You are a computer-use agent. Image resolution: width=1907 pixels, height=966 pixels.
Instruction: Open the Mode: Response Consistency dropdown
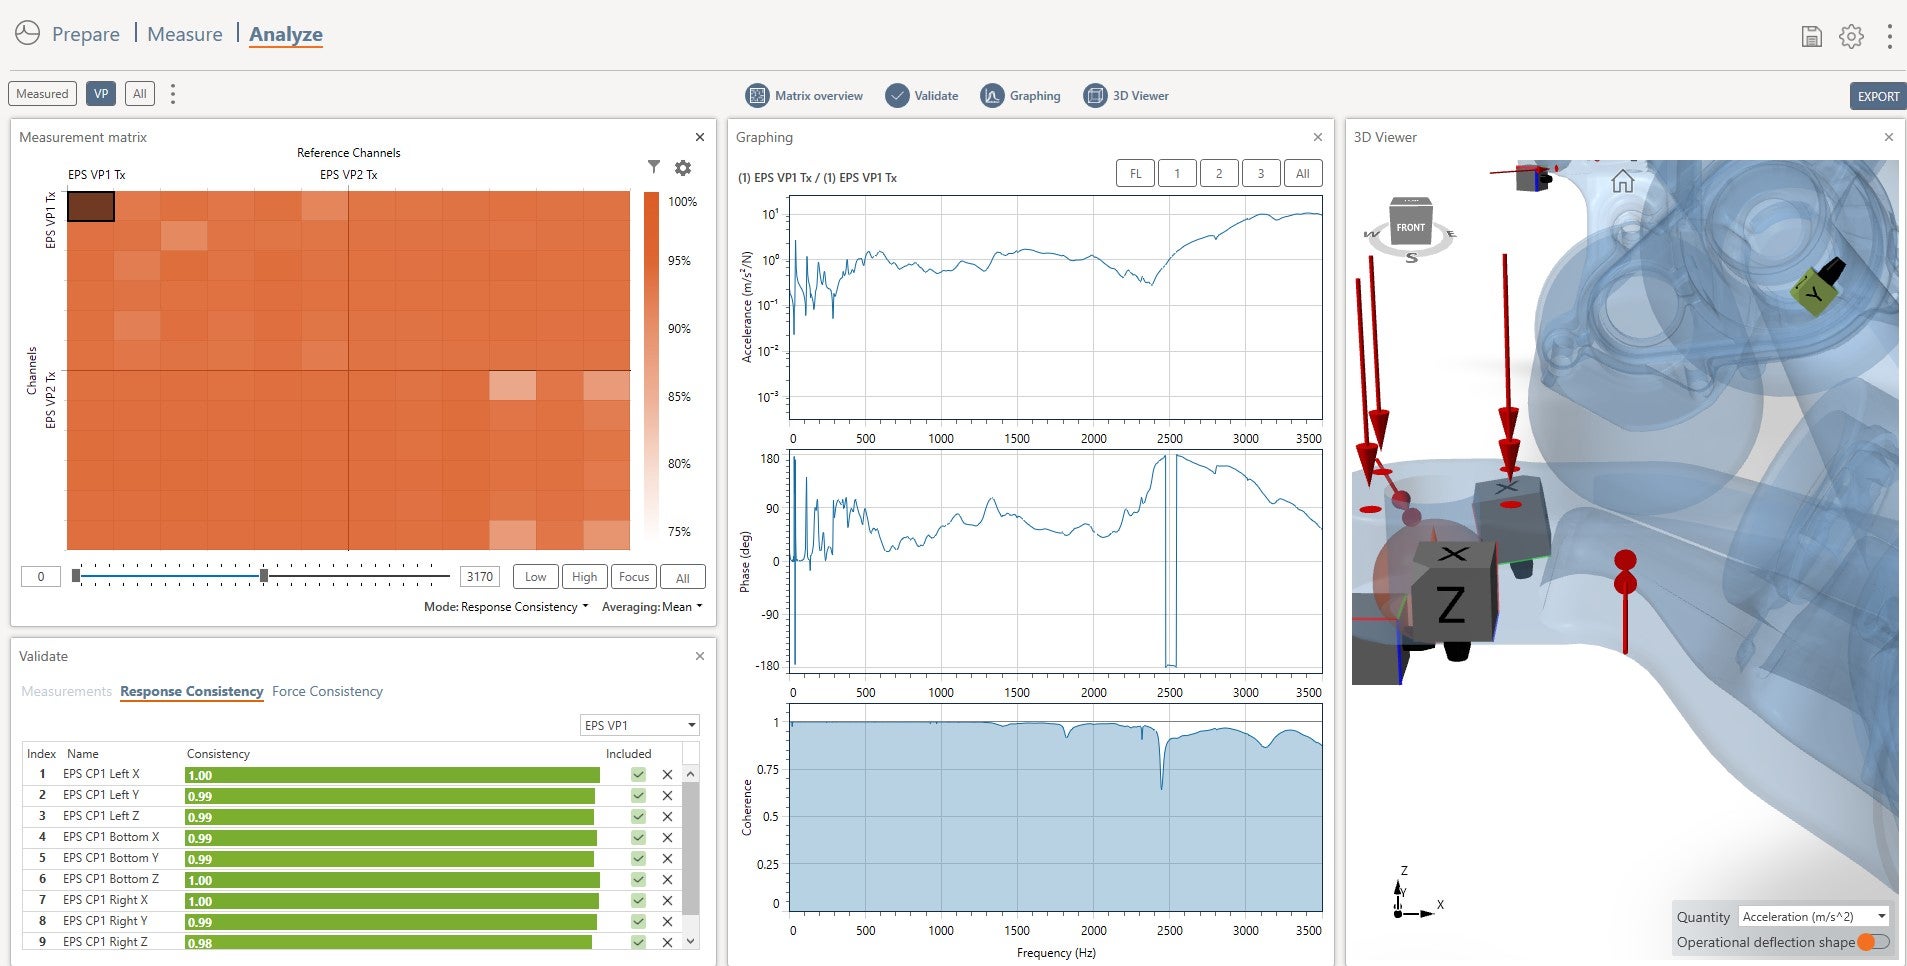coord(506,607)
